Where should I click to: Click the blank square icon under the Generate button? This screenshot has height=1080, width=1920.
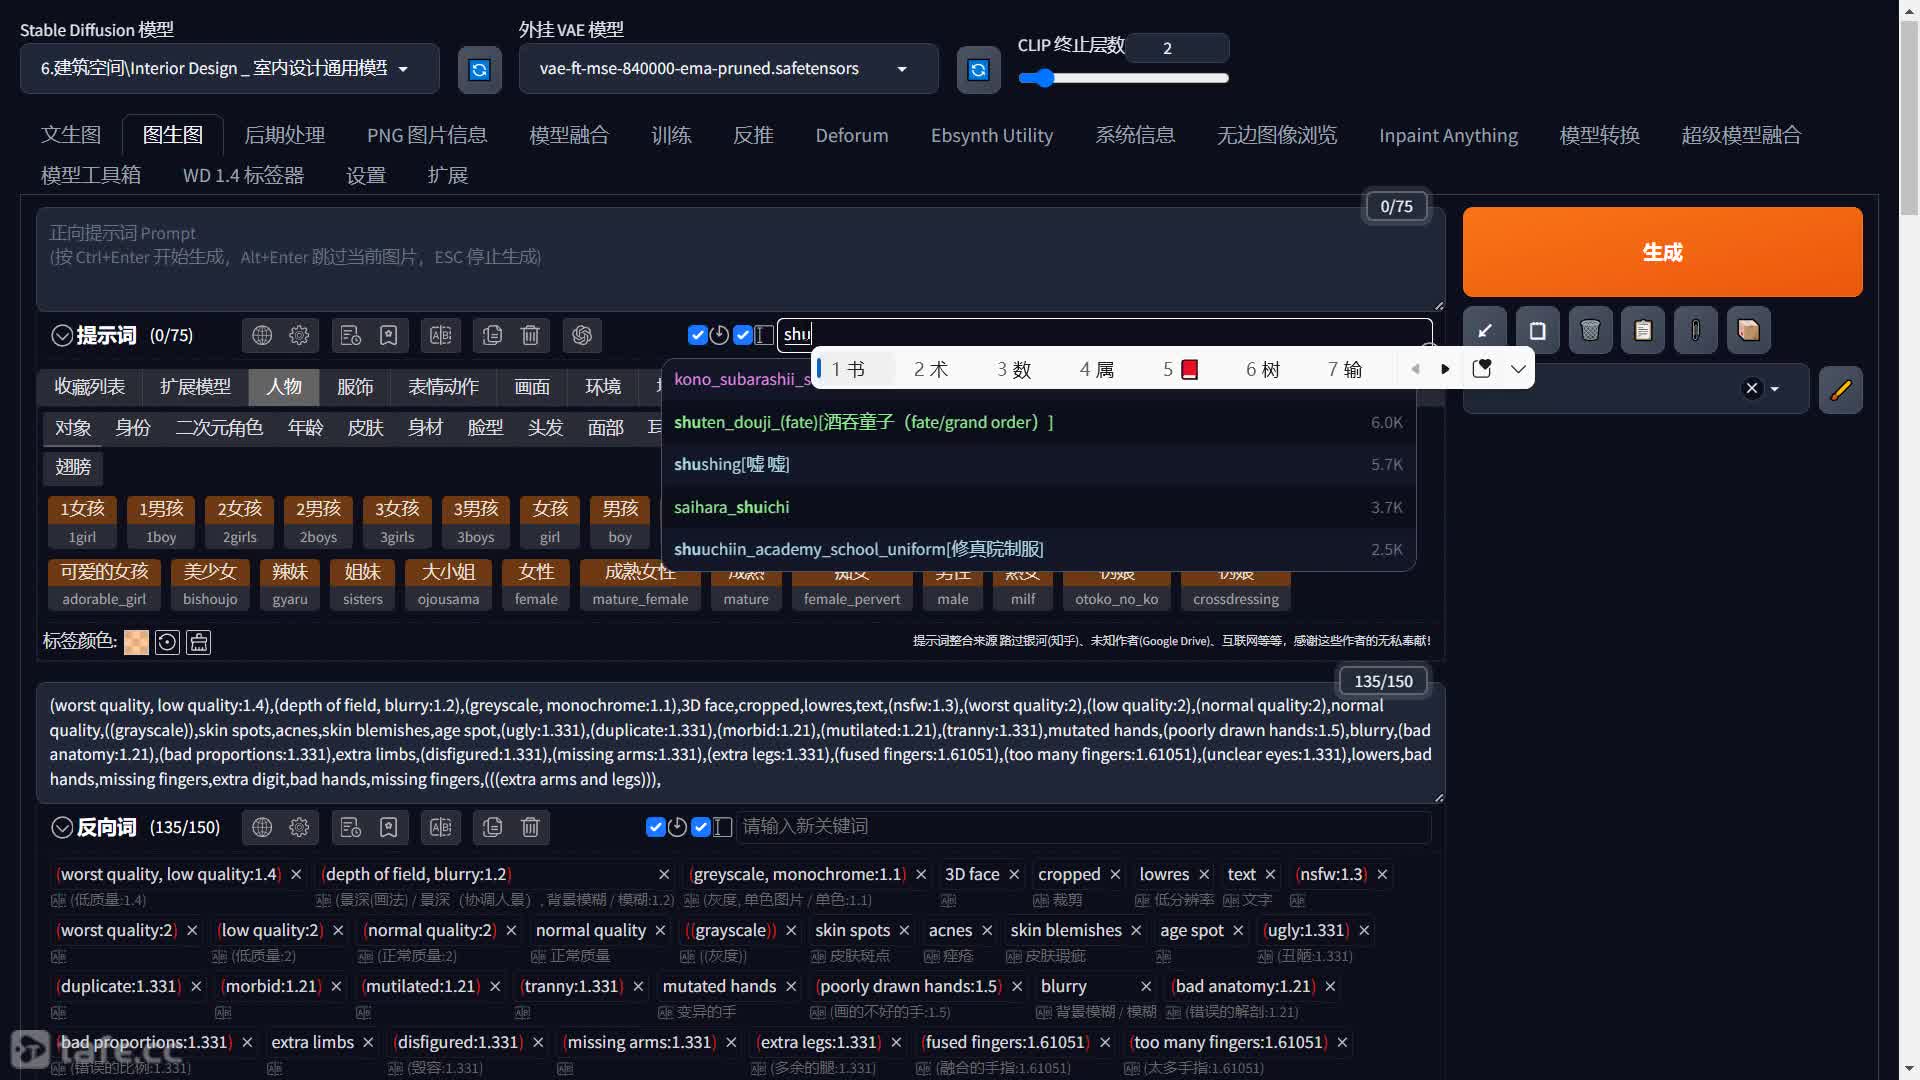[x=1538, y=330]
